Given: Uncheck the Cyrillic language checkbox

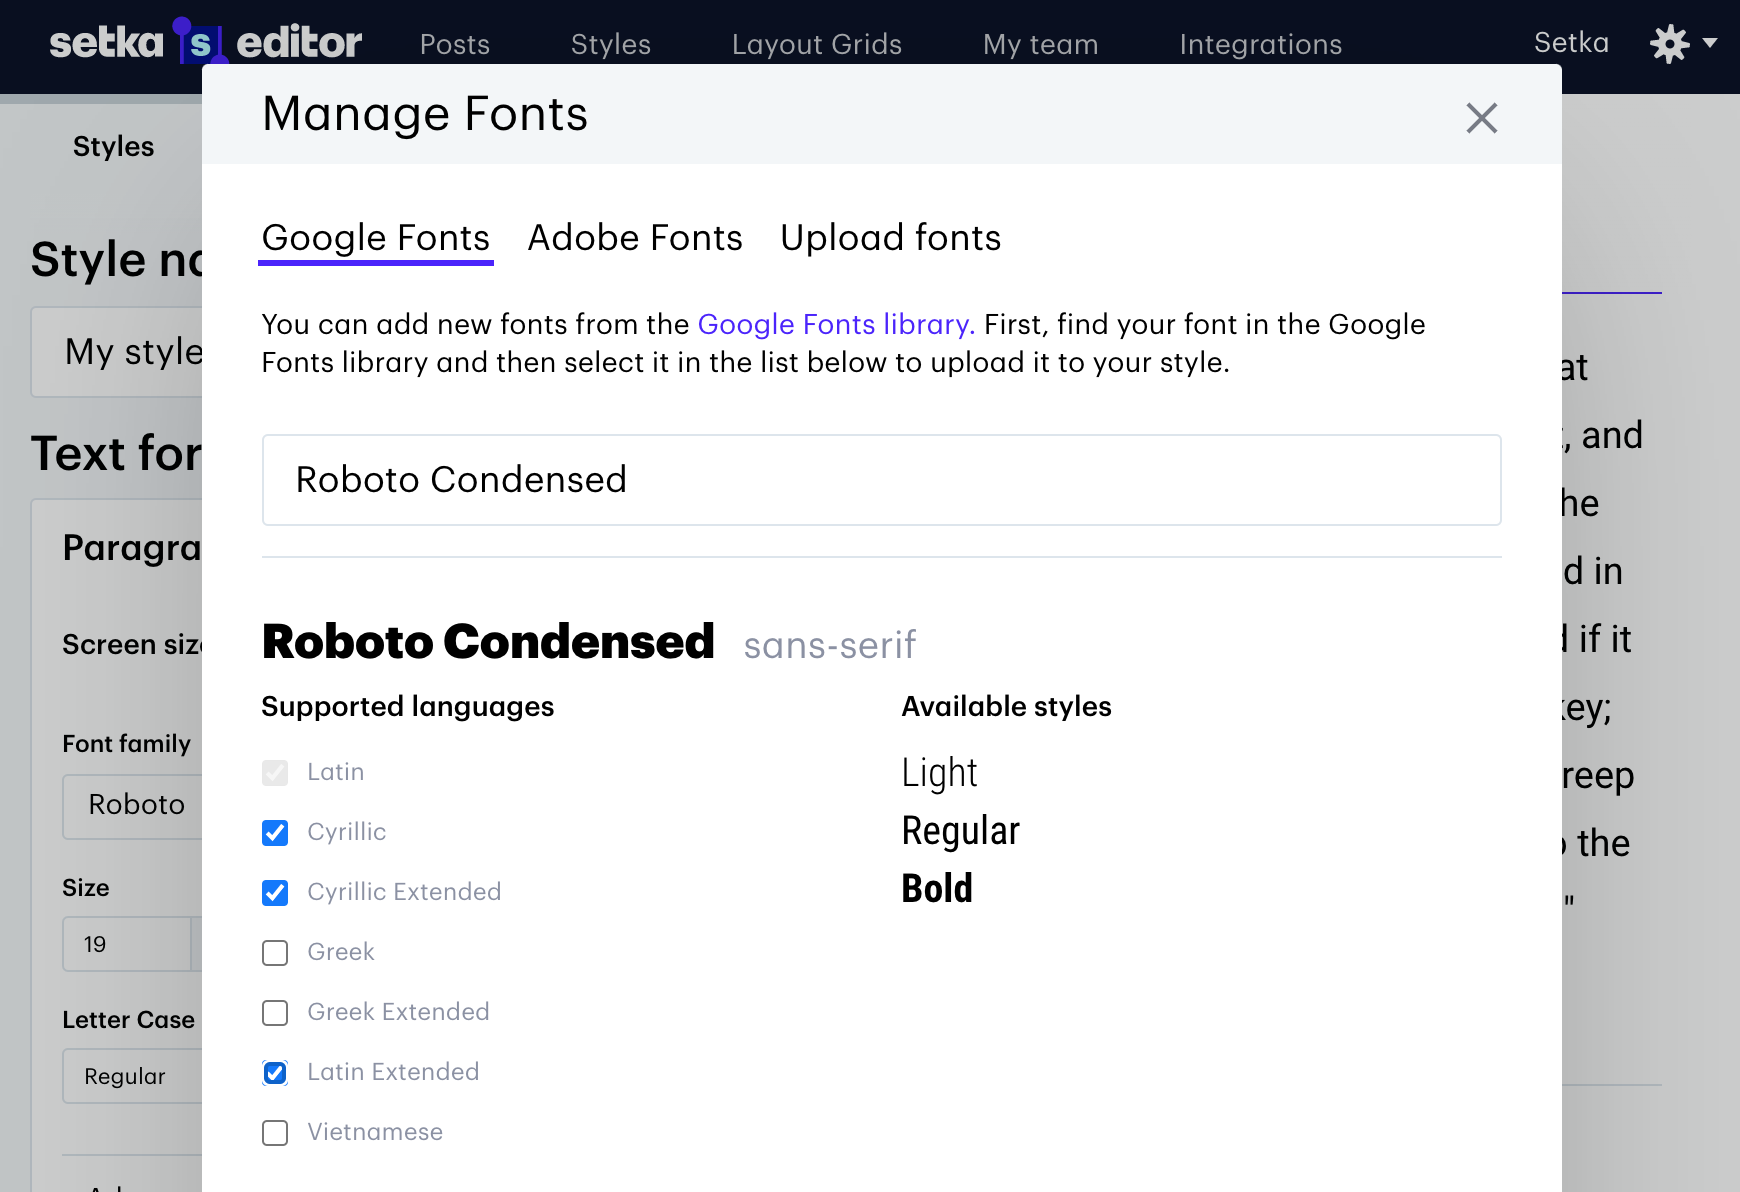Looking at the screenshot, I should point(275,833).
